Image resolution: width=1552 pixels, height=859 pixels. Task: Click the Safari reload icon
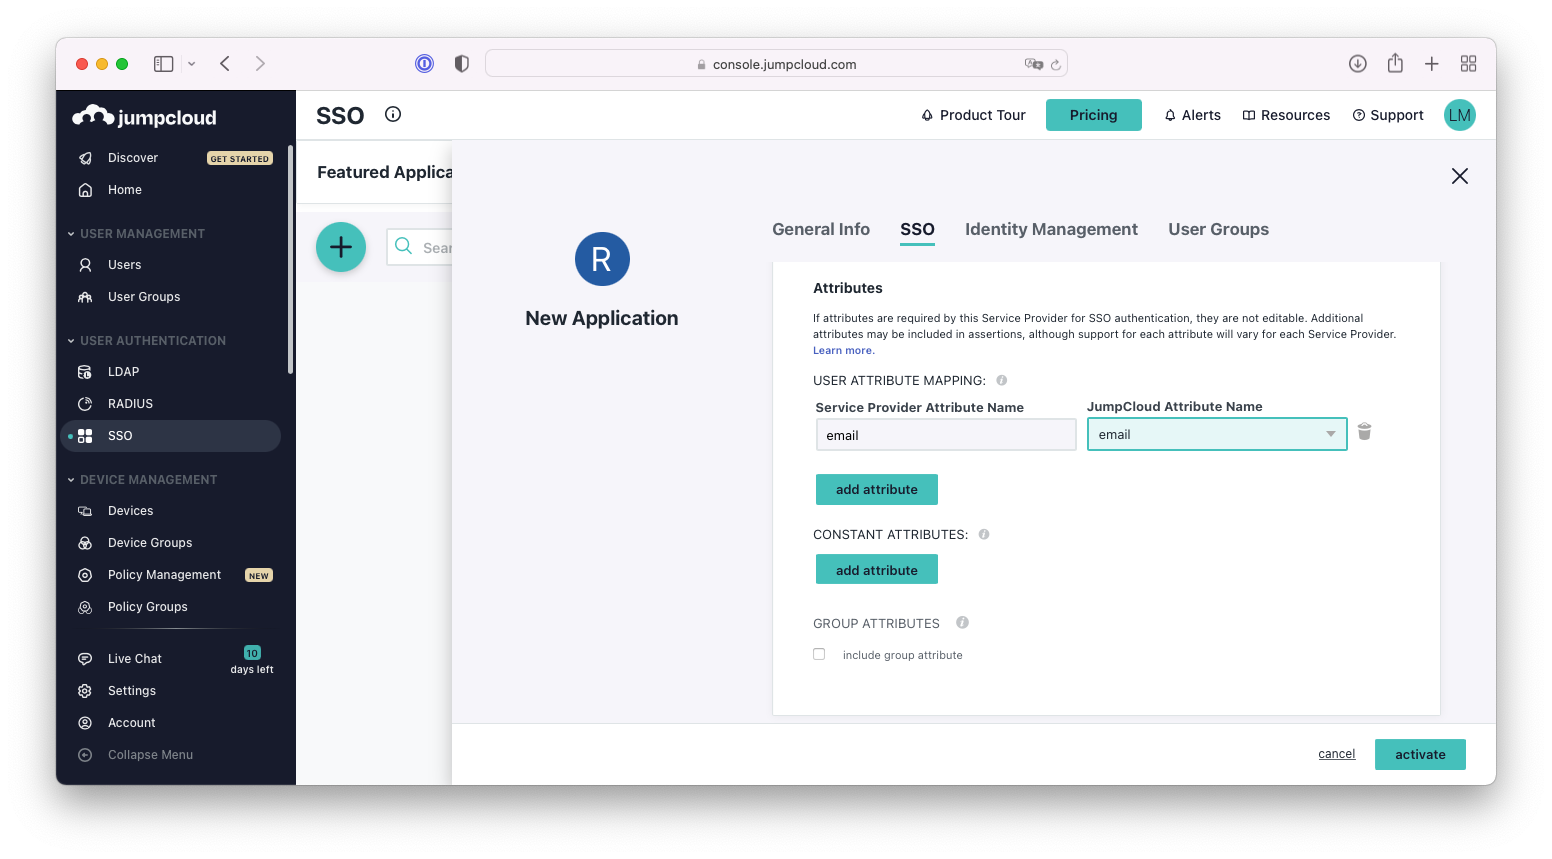[1055, 64]
